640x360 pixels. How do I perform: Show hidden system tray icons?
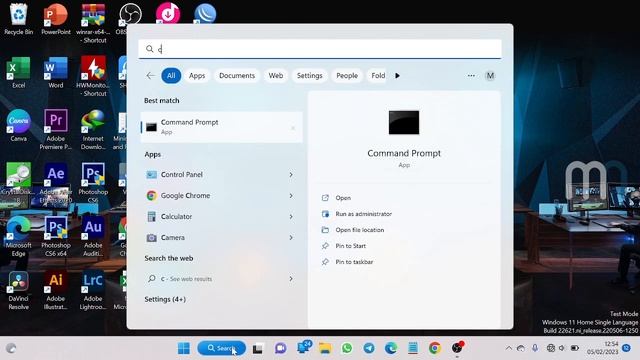[x=509, y=348]
